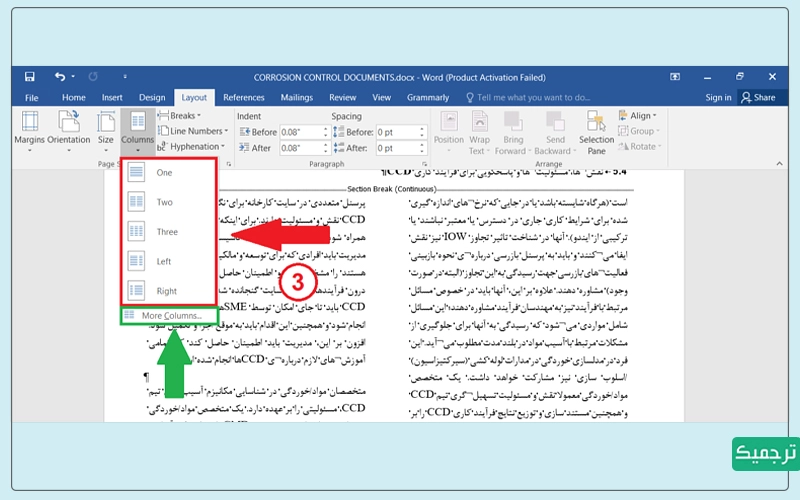Open the Review tab
The height and width of the screenshot is (500, 800).
[x=342, y=97]
